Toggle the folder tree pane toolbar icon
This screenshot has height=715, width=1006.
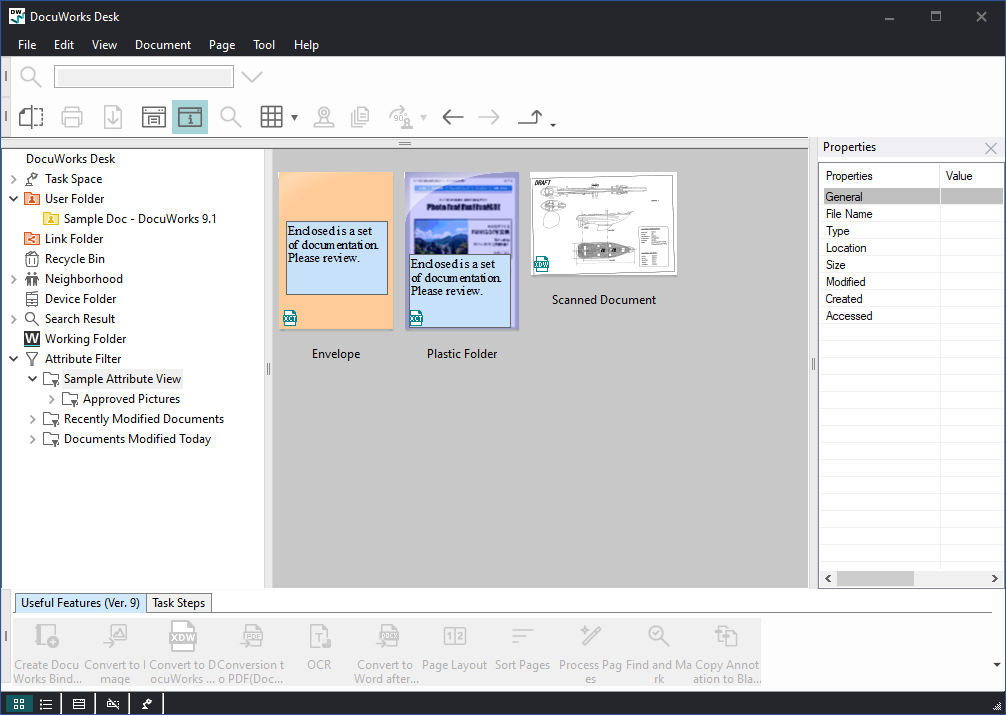click(x=31, y=117)
